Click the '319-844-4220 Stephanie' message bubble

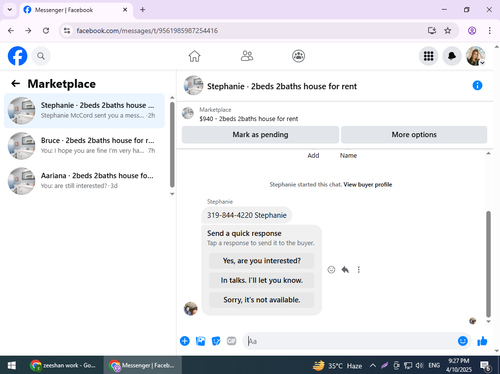pyautogui.click(x=247, y=215)
